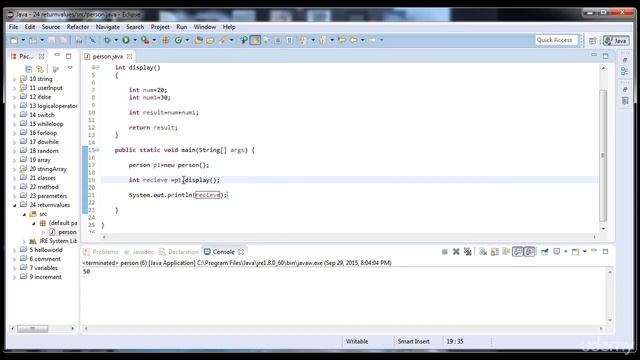The height and width of the screenshot is (360, 640).
Task: Click the editor vertical scrollbar
Action: [x=603, y=155]
